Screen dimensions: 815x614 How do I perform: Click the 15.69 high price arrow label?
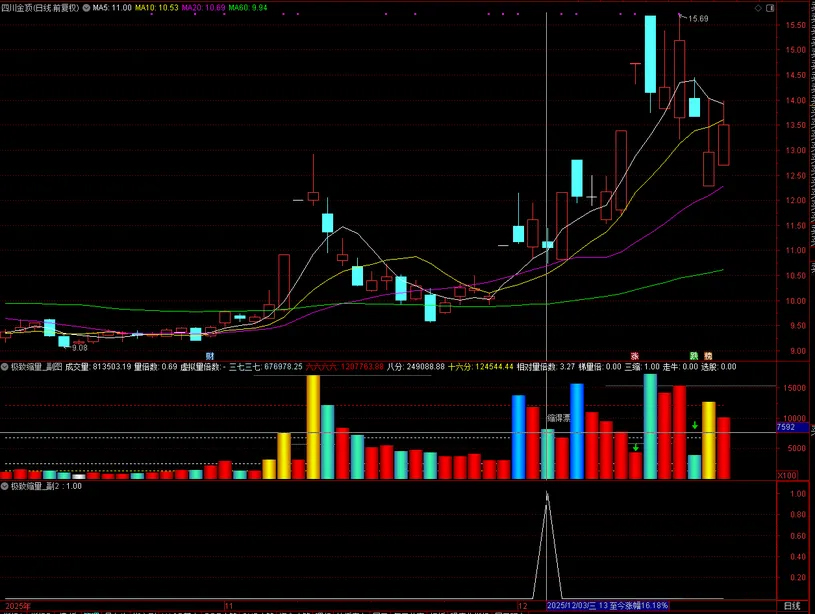click(696, 19)
